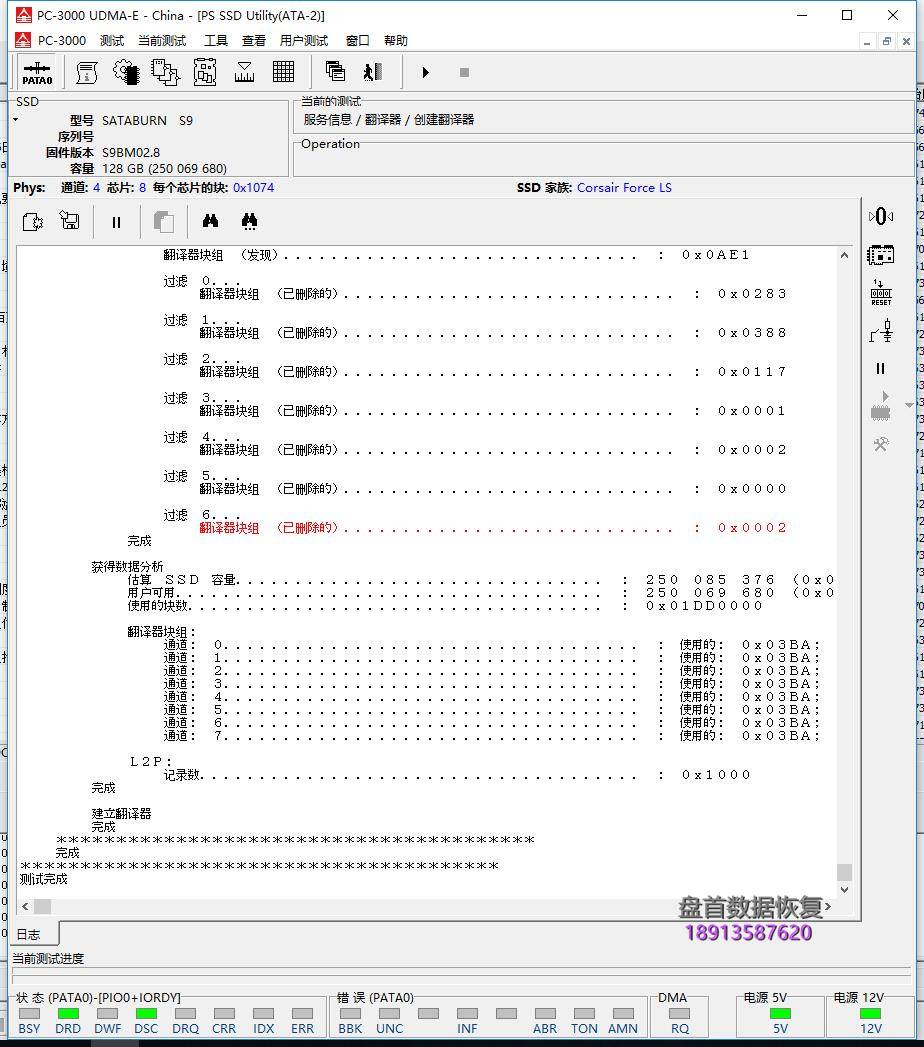924x1047 pixels.
Task: Click the 测试完成 log line
Action: (43, 879)
